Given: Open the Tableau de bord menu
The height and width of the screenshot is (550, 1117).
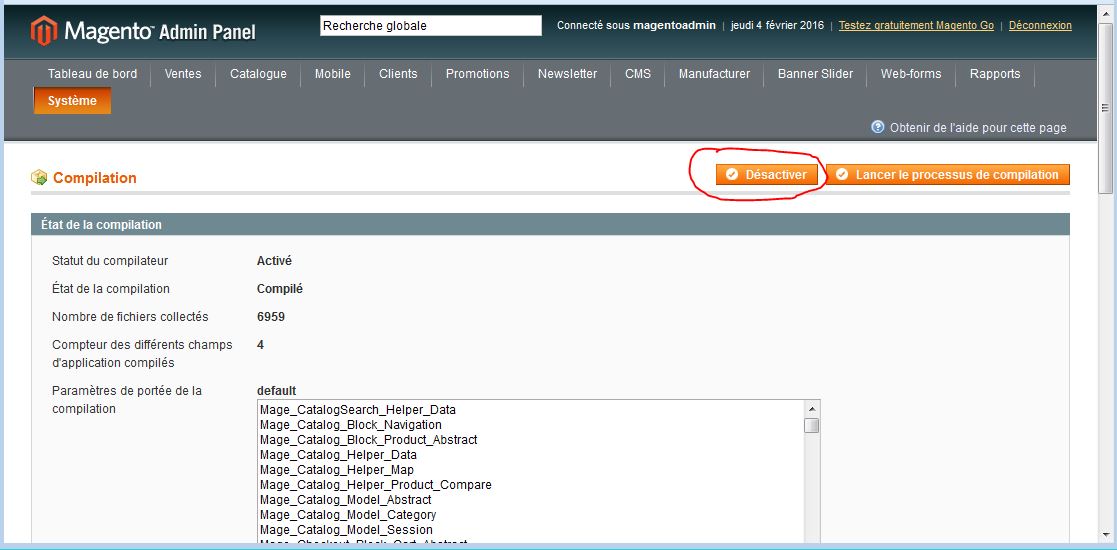Looking at the screenshot, I should click(92, 74).
